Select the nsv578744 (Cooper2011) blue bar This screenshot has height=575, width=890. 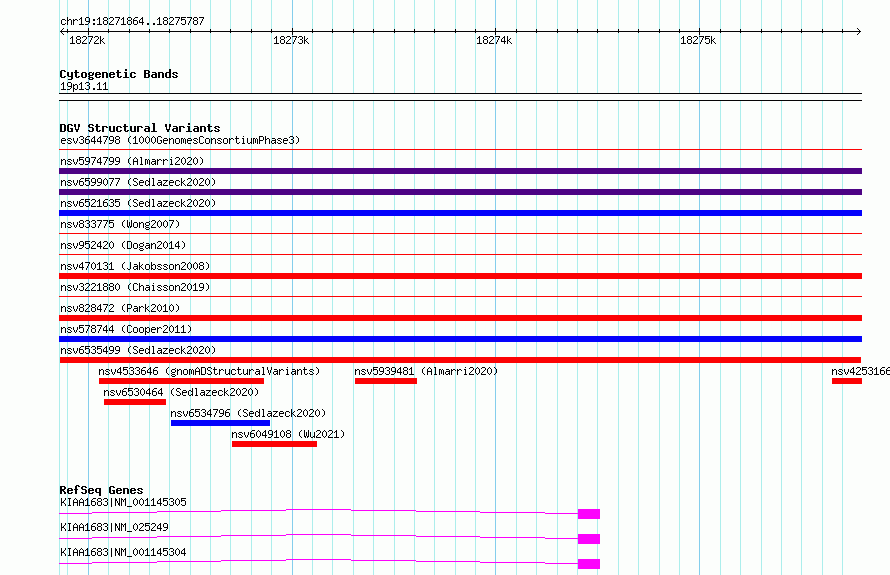pyautogui.click(x=460, y=339)
